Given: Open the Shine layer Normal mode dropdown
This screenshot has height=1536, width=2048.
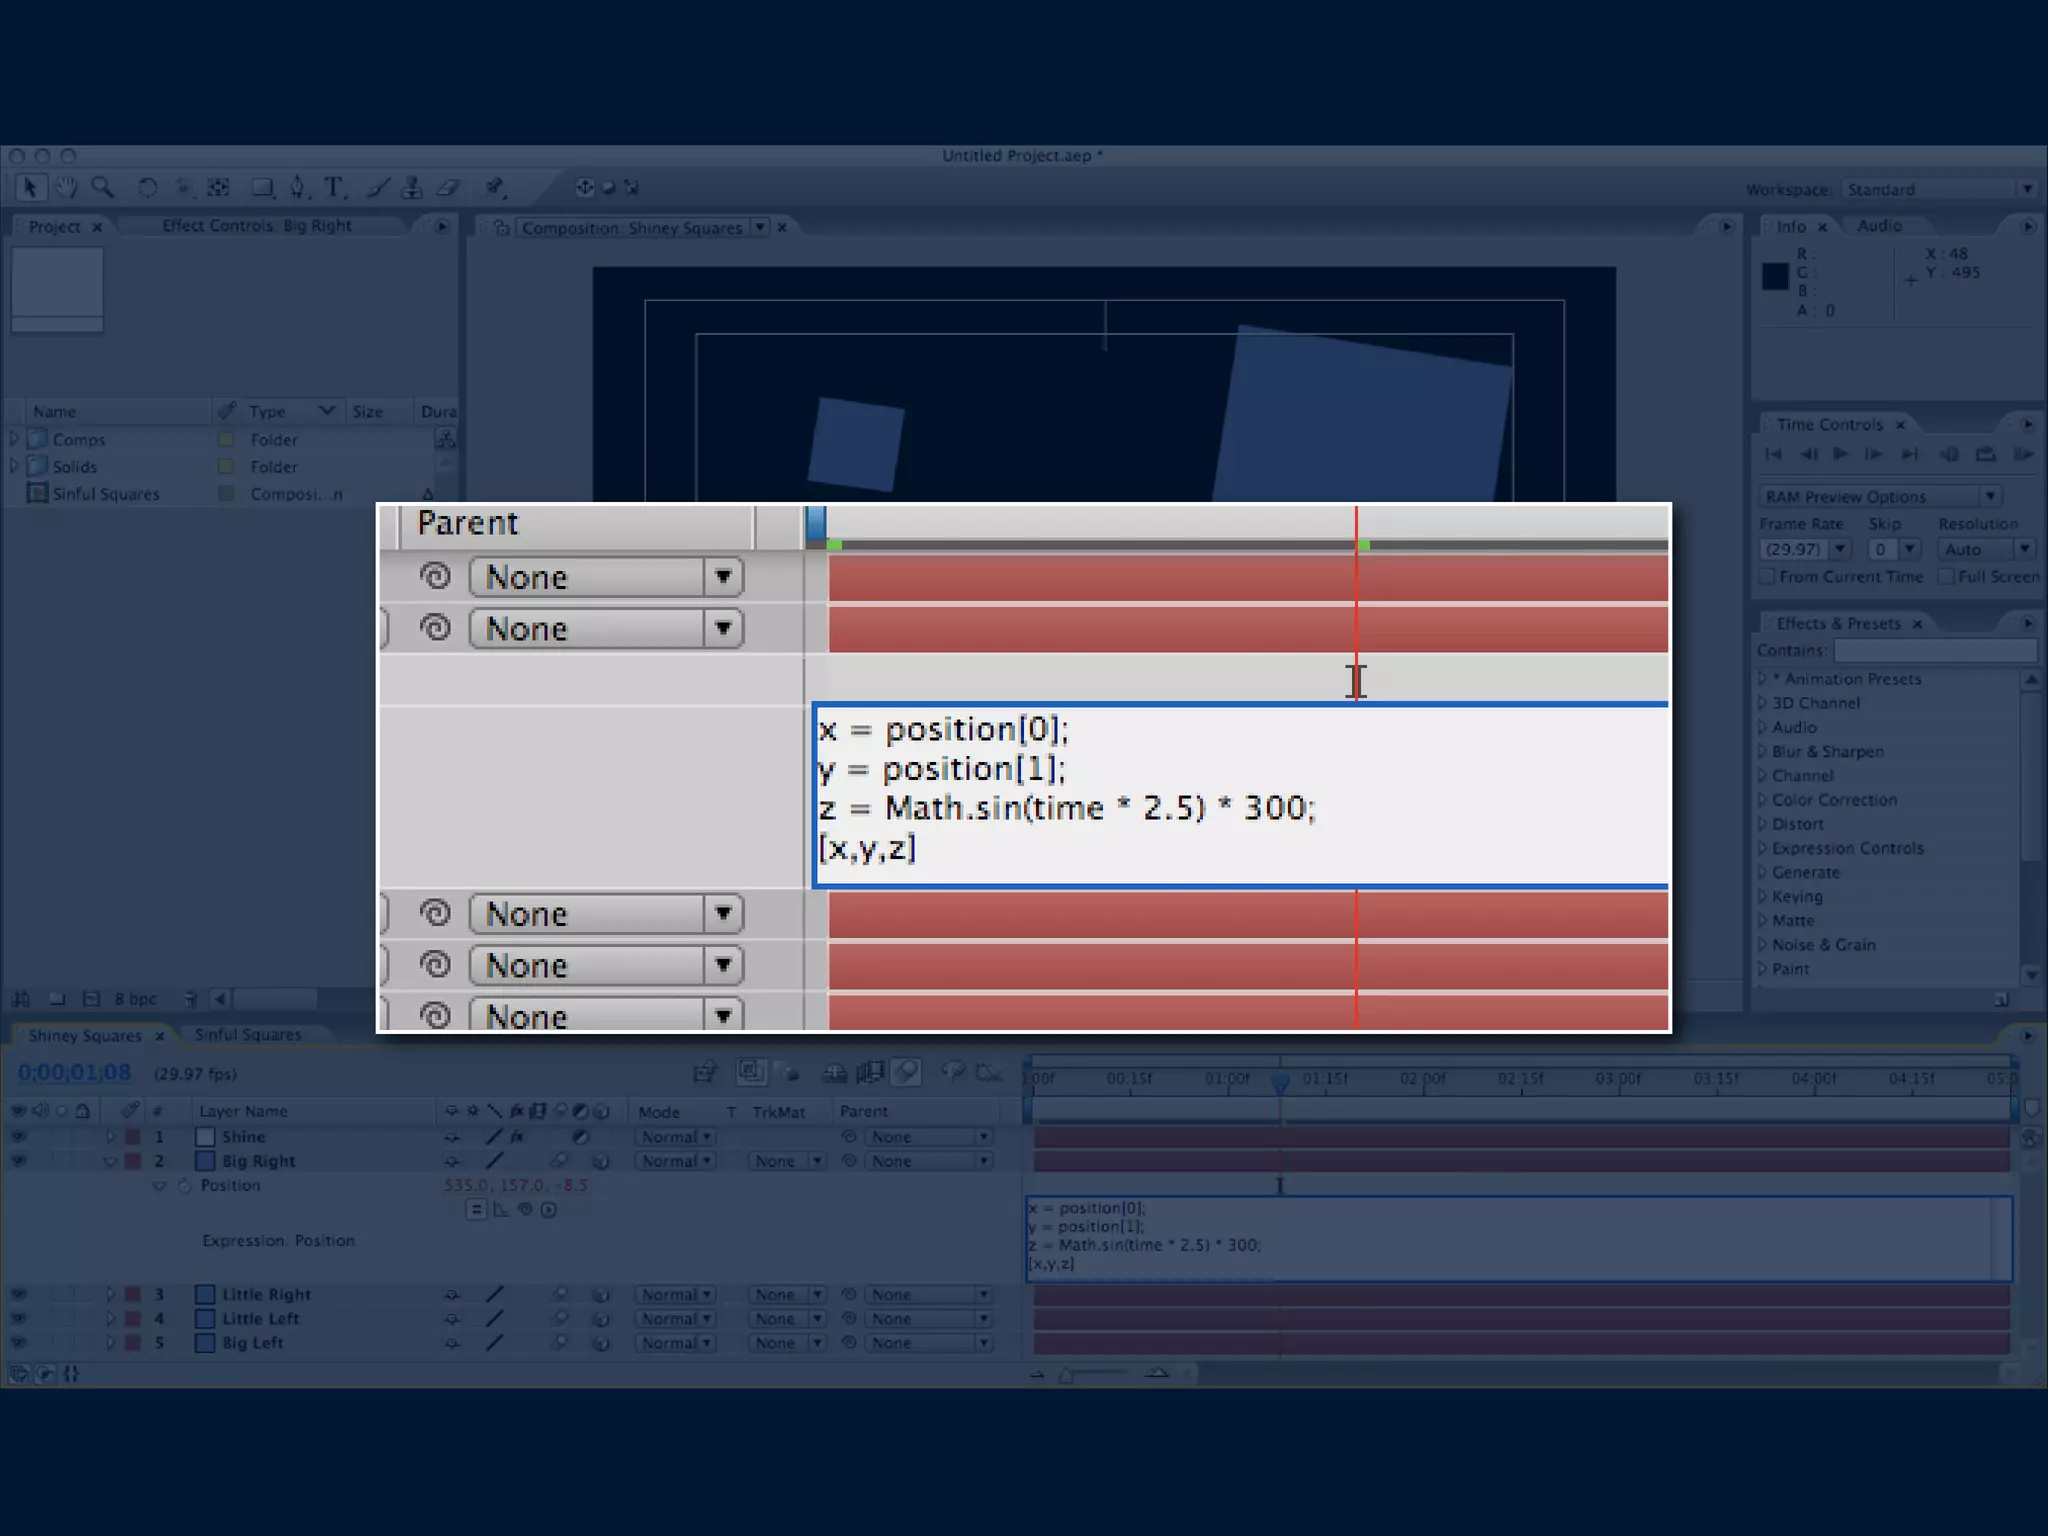Looking at the screenshot, I should point(676,1137).
